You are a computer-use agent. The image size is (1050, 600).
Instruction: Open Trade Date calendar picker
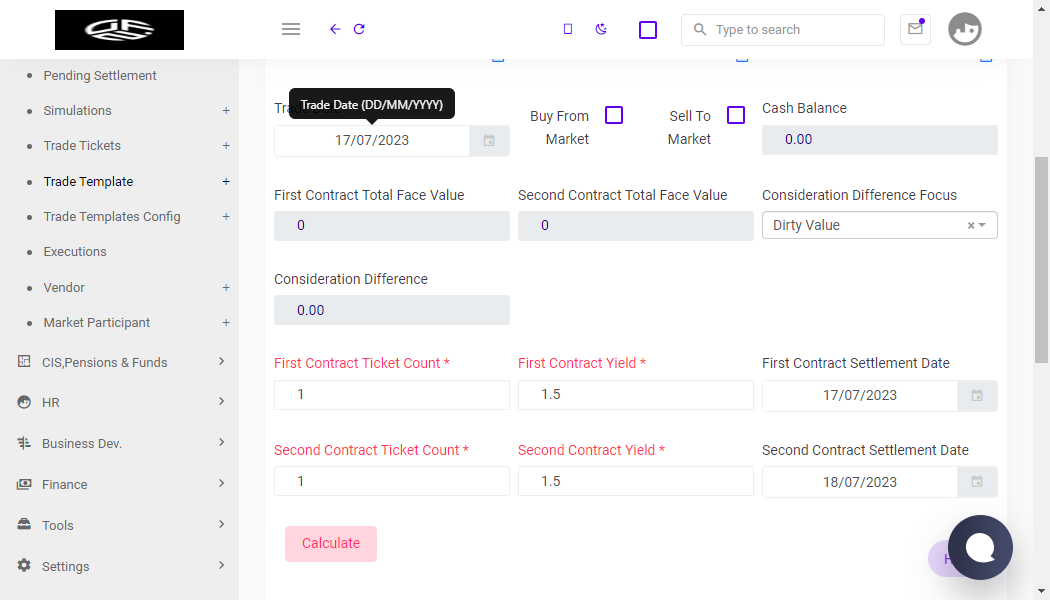(x=489, y=141)
